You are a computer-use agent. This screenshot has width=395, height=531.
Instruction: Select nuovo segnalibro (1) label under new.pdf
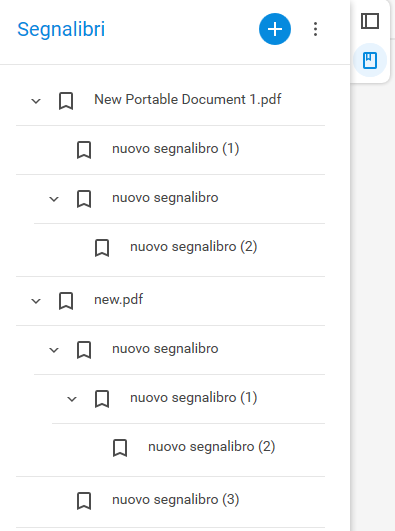193,398
